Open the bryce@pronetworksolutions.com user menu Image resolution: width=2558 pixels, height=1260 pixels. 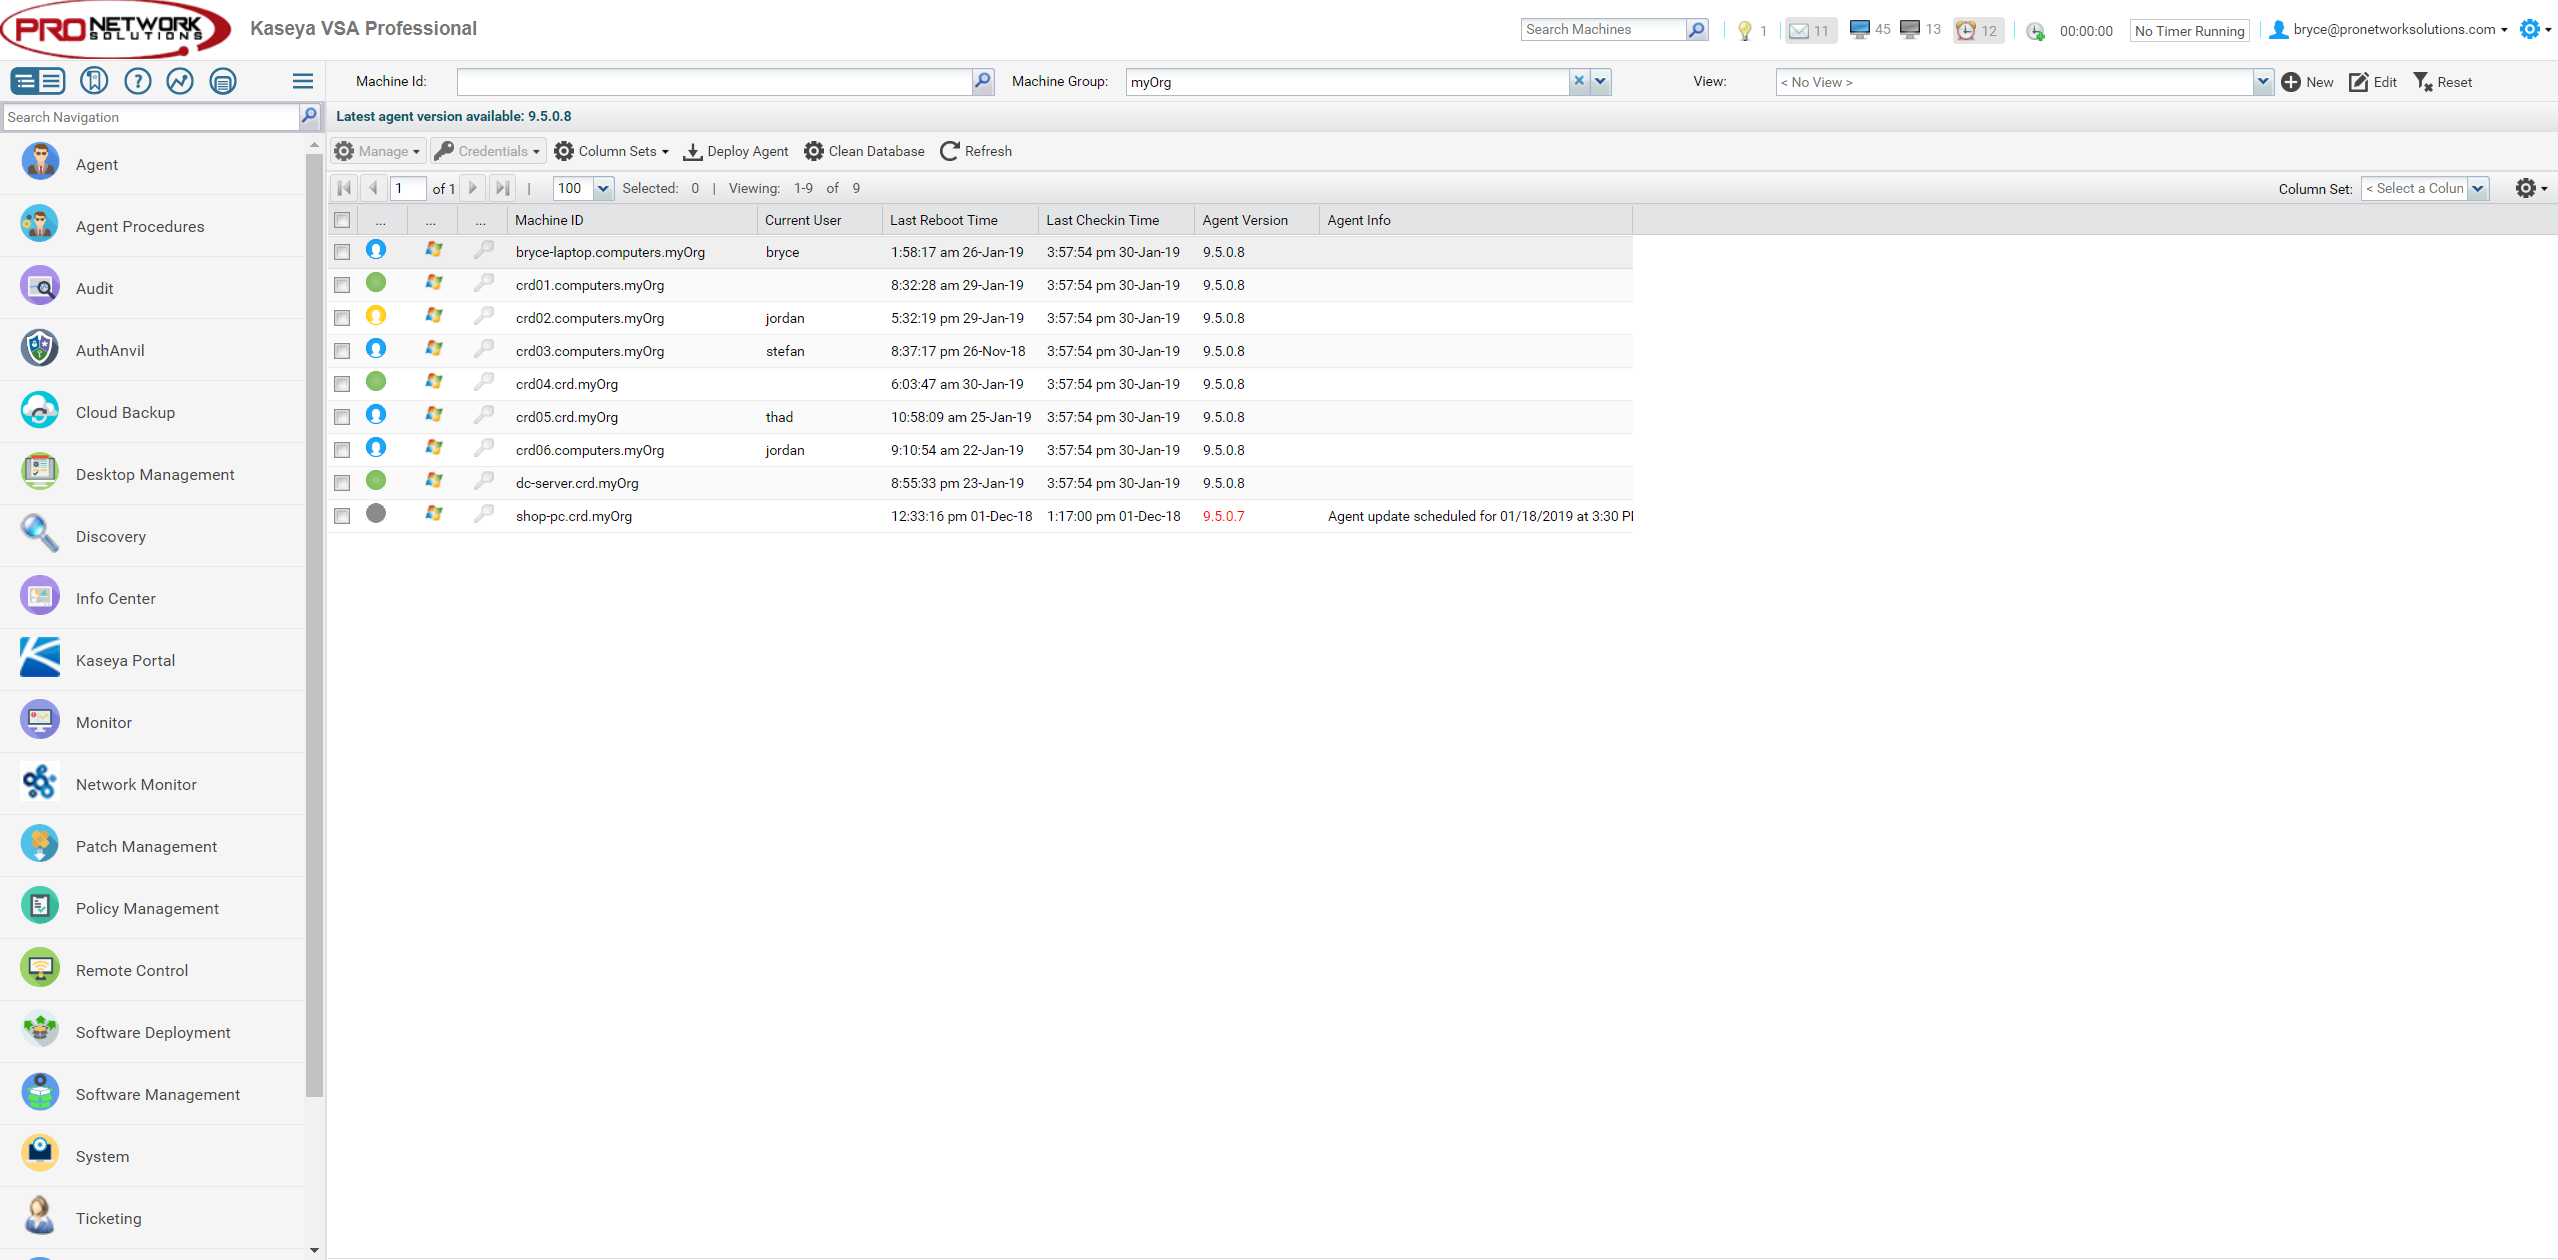[2388, 30]
